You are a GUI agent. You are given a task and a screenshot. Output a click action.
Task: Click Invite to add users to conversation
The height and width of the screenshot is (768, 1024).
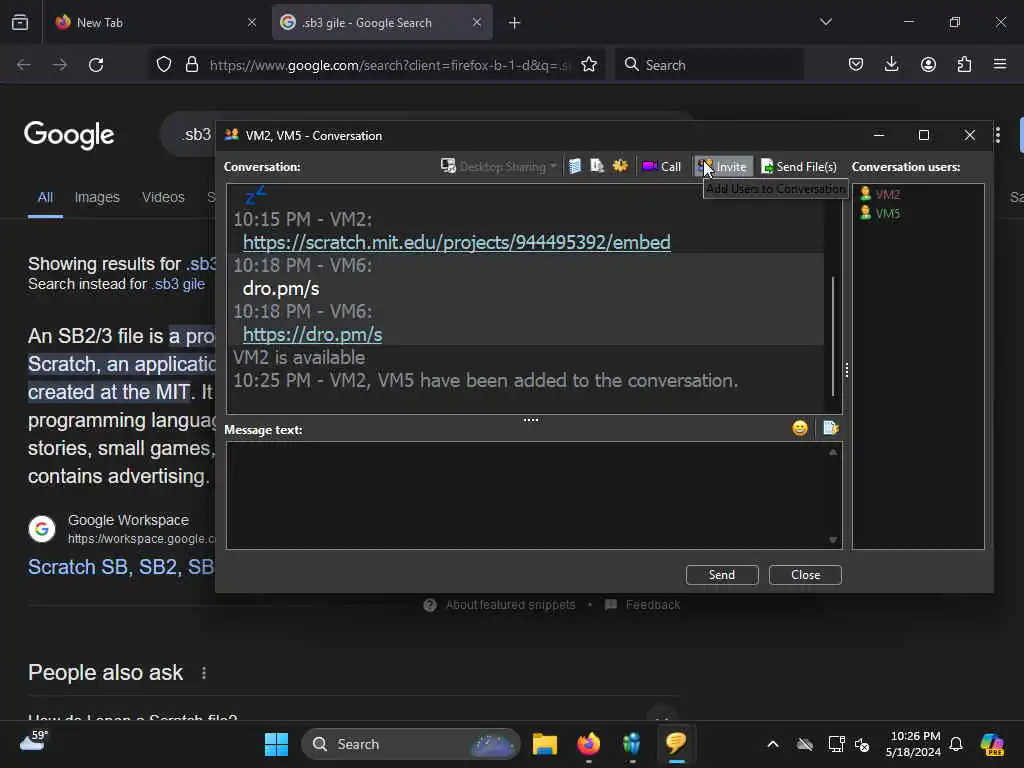click(x=723, y=167)
